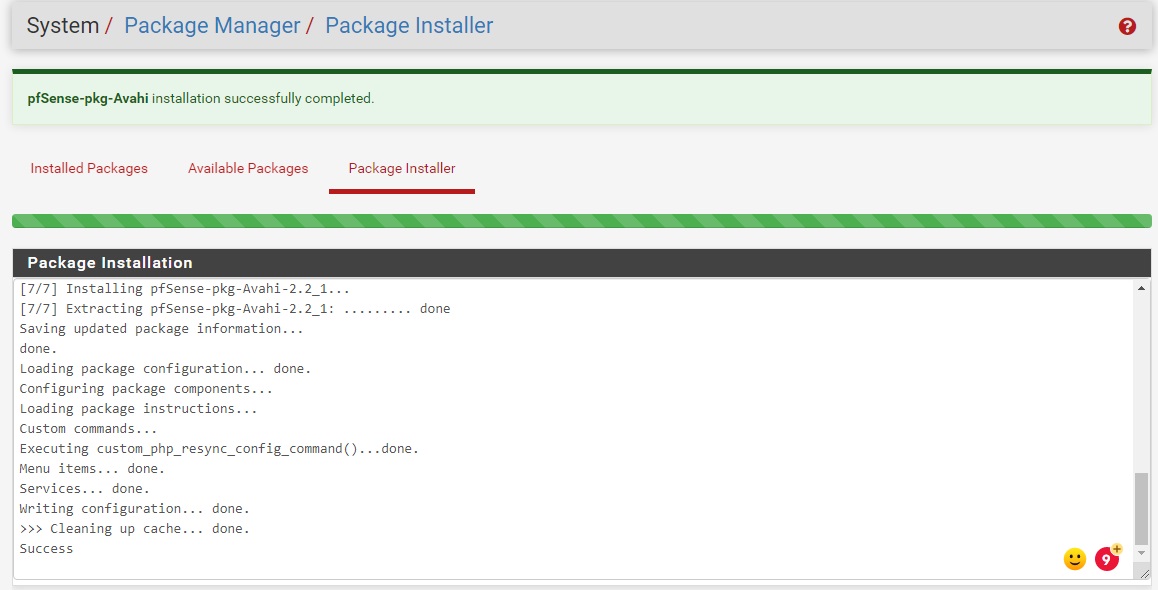This screenshot has height=590, width=1158.
Task: Click the 'Package Installation' panel heading
Action: [110, 263]
